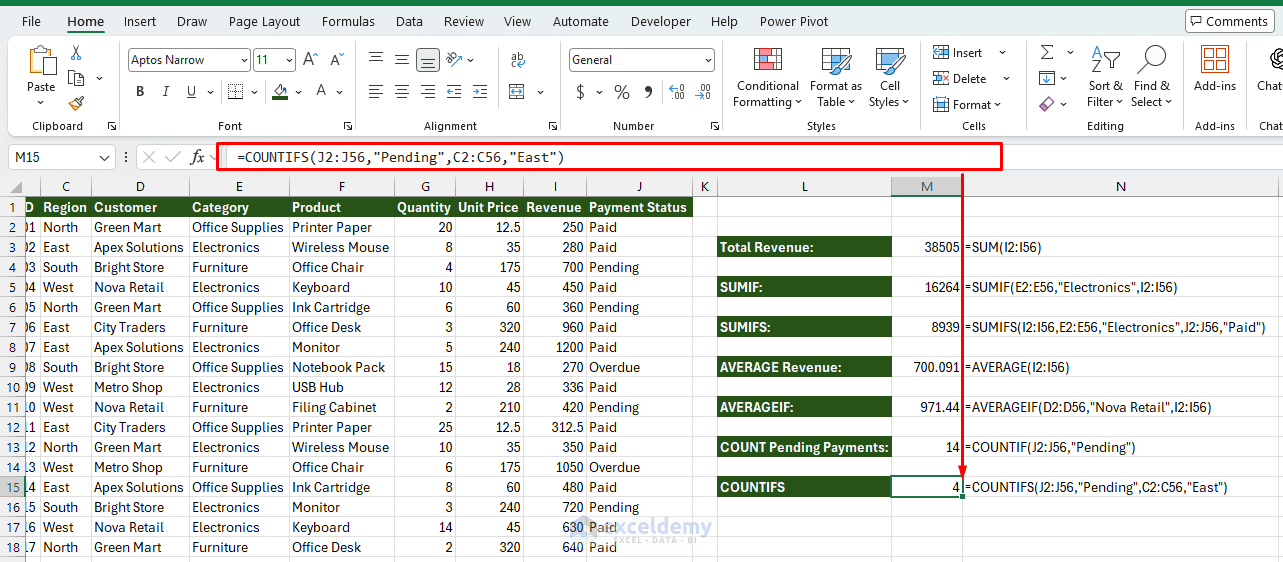Click the Cut scissors icon

76,53
